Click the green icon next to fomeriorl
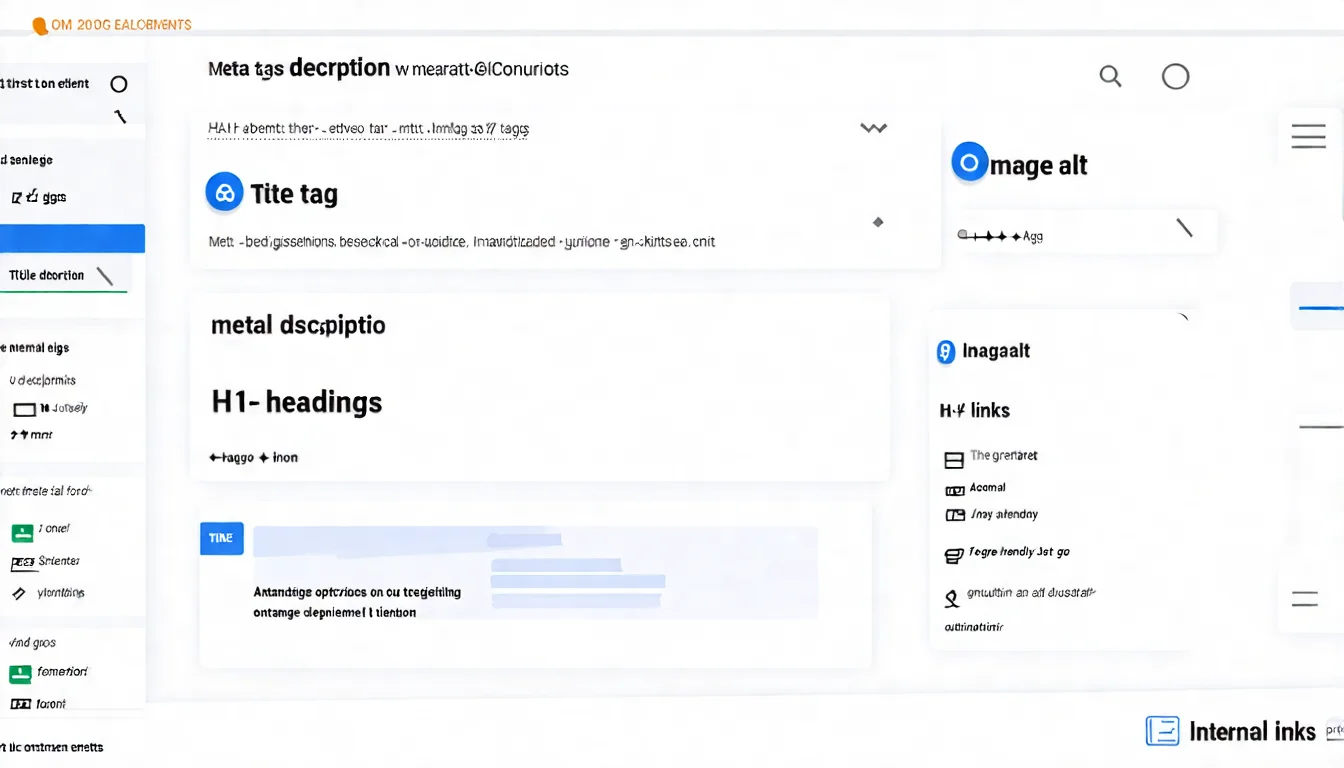The width and height of the screenshot is (1344, 768). pos(22,675)
